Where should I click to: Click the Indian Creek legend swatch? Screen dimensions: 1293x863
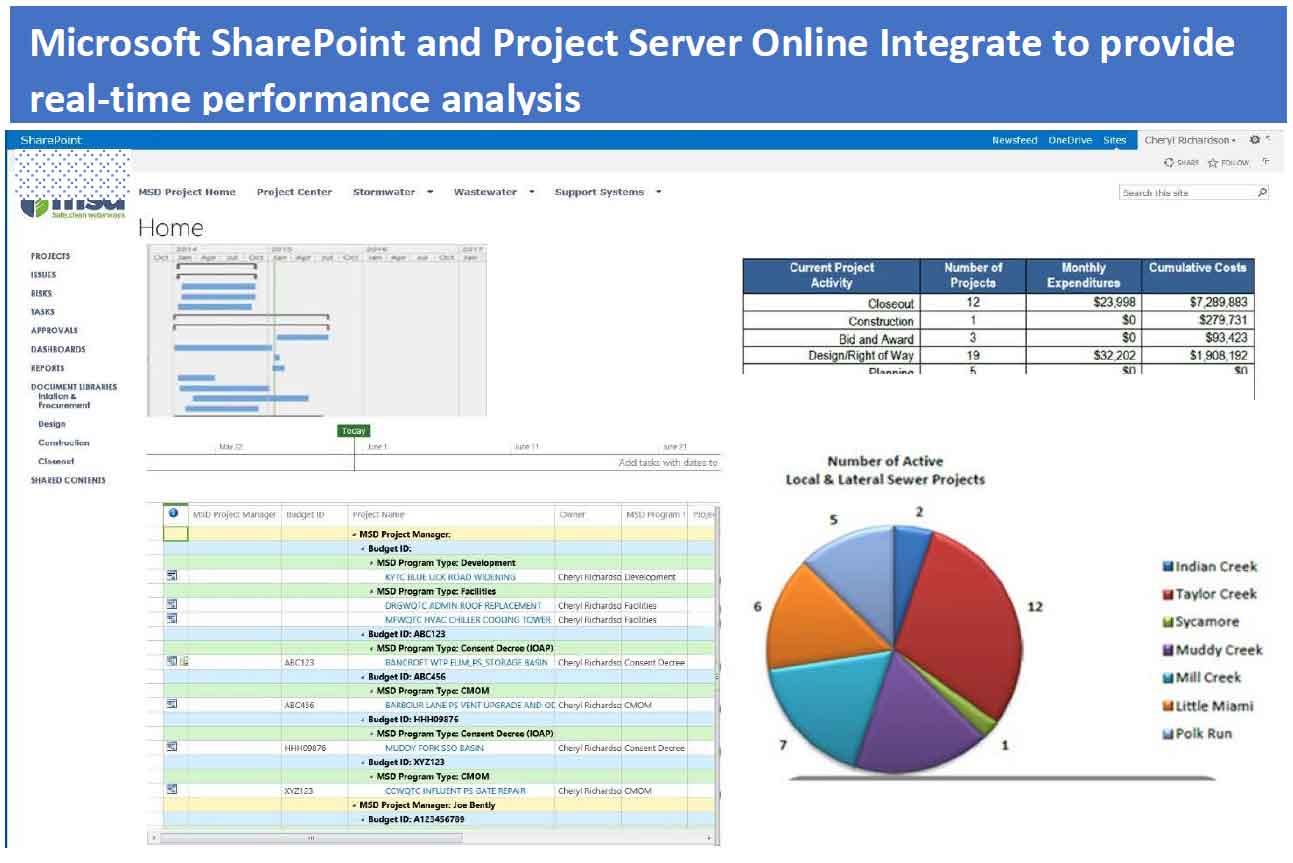click(1167, 566)
